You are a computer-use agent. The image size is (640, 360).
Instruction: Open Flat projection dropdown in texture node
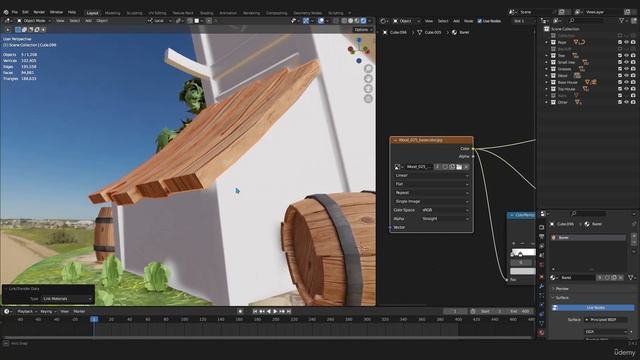click(431, 184)
